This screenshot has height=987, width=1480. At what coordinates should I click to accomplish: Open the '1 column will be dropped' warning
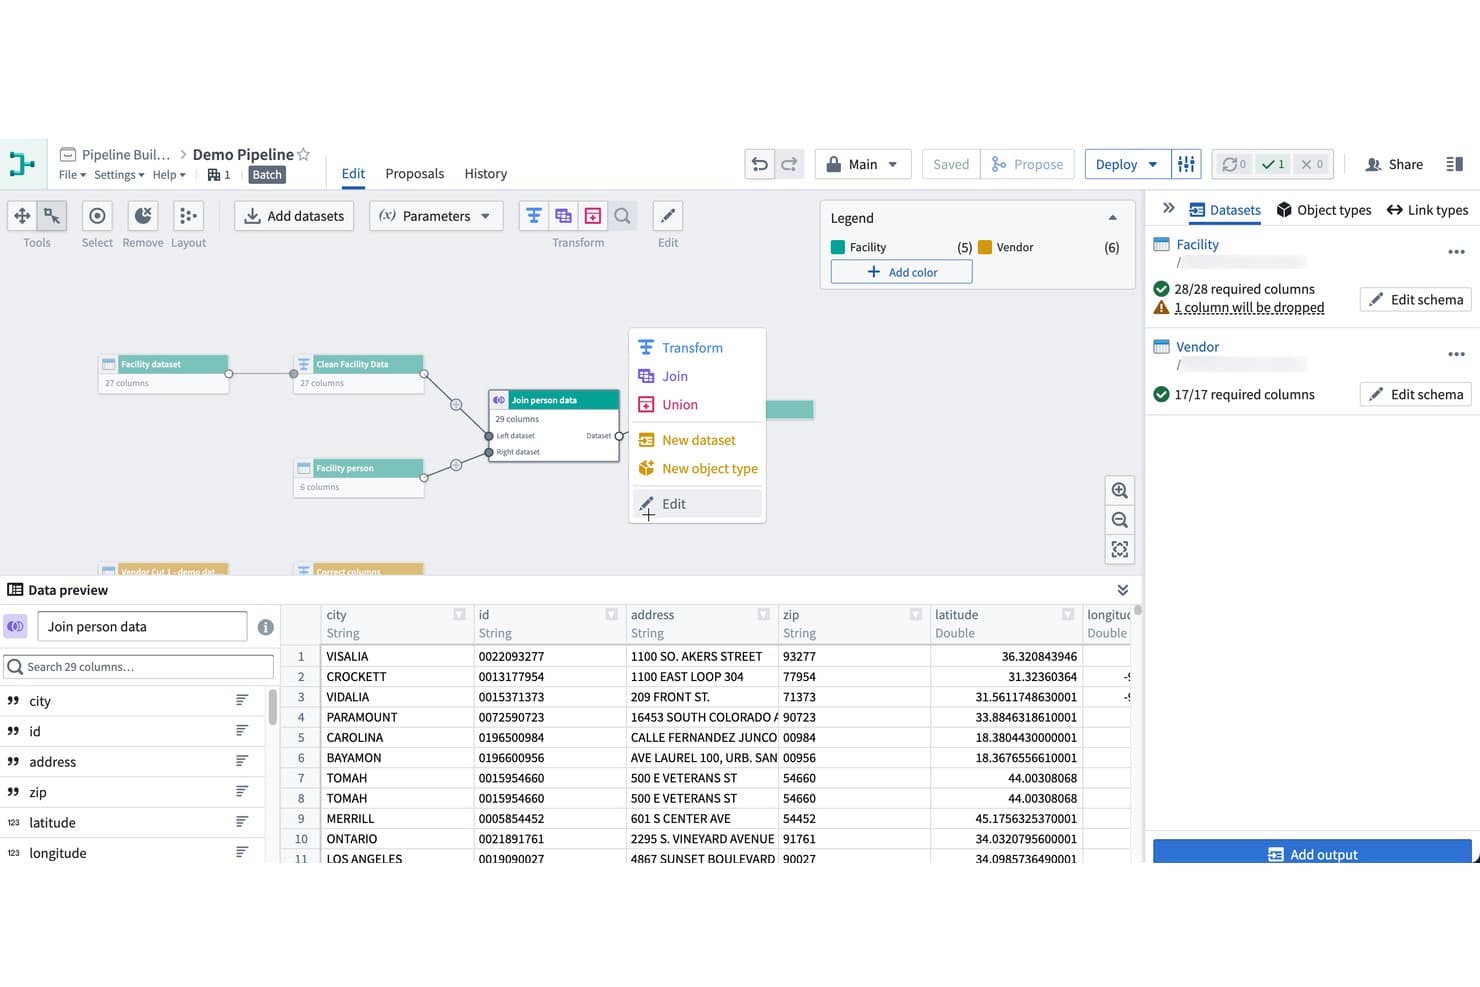(x=1249, y=308)
